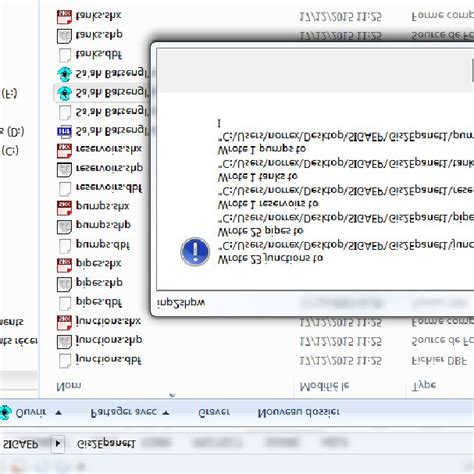Go to the SIGAEP breadcrumb folder
The width and height of the screenshot is (474, 474).
(x=21, y=444)
